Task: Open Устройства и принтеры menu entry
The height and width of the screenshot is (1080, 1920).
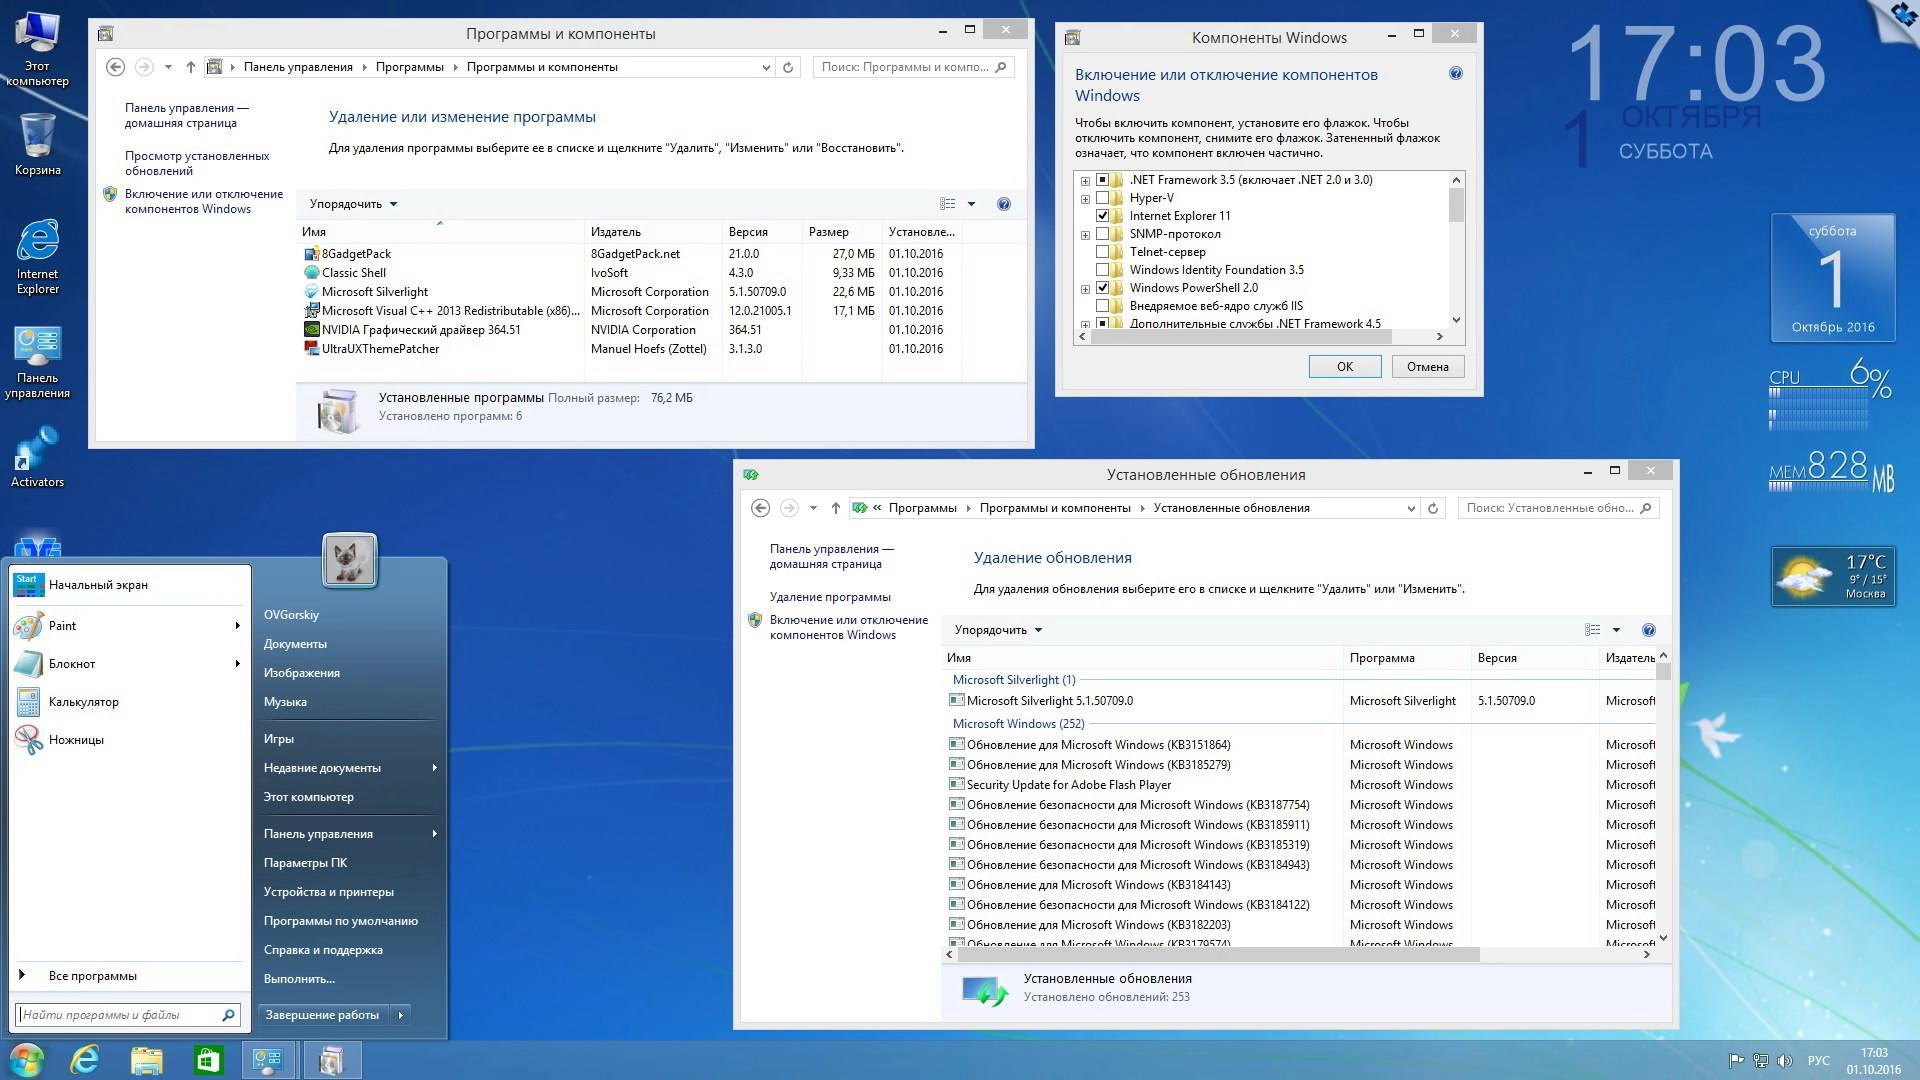Action: pos(329,892)
